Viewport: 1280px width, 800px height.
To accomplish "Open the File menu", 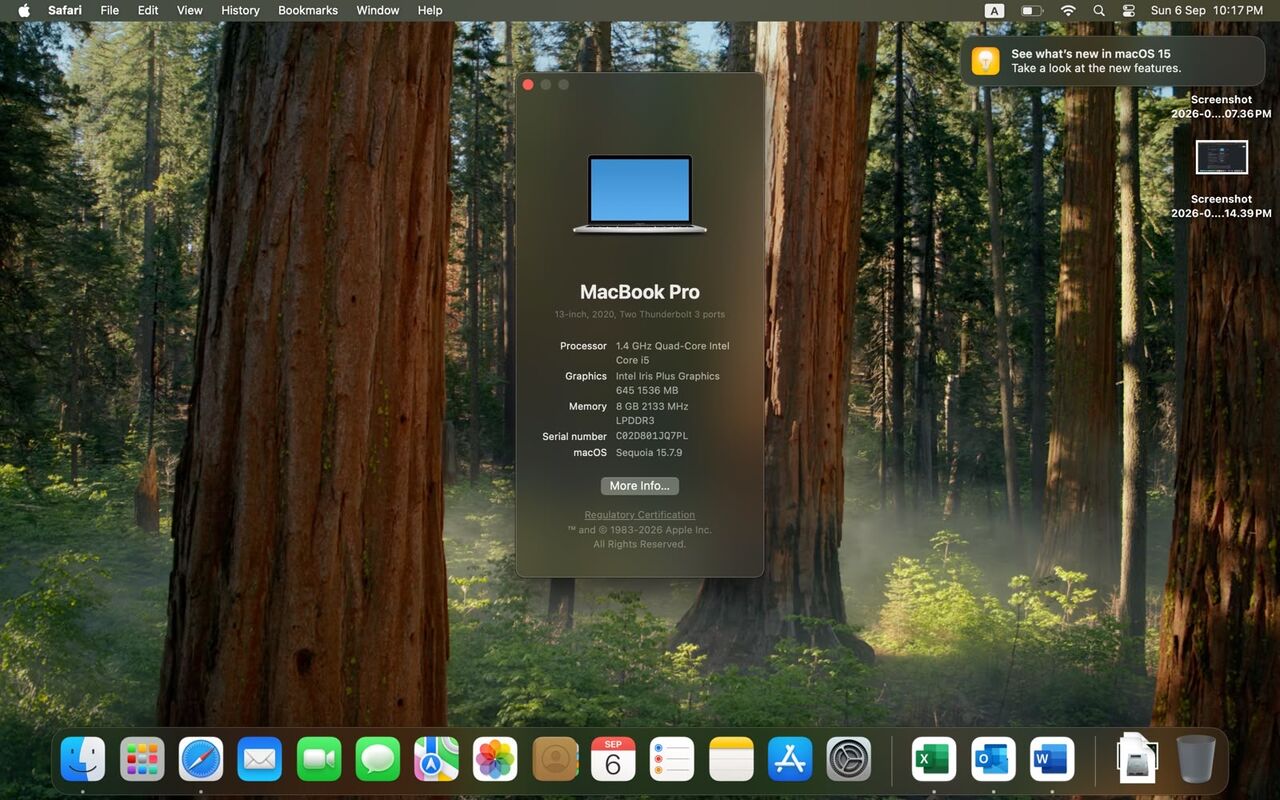I will tap(110, 10).
